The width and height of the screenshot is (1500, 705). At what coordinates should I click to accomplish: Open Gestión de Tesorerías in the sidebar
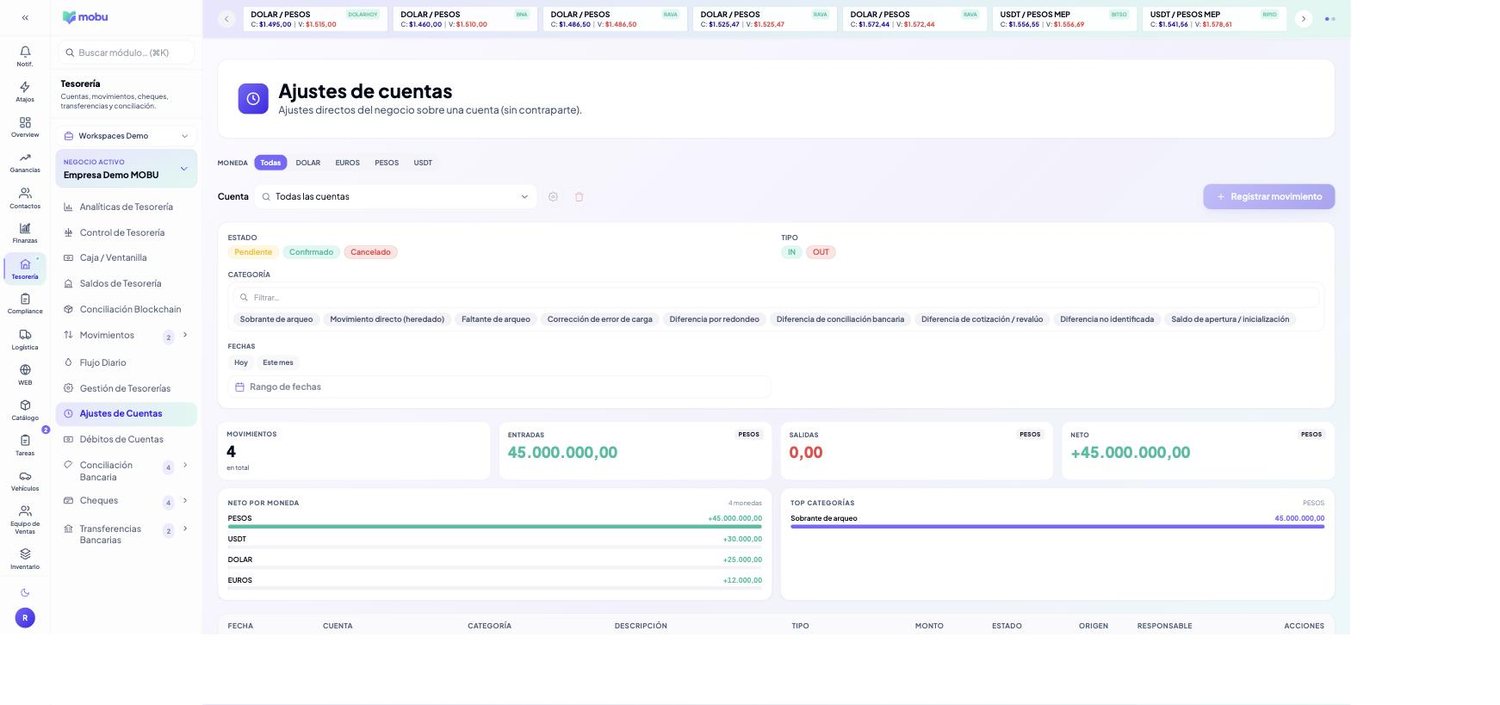tap(126, 389)
